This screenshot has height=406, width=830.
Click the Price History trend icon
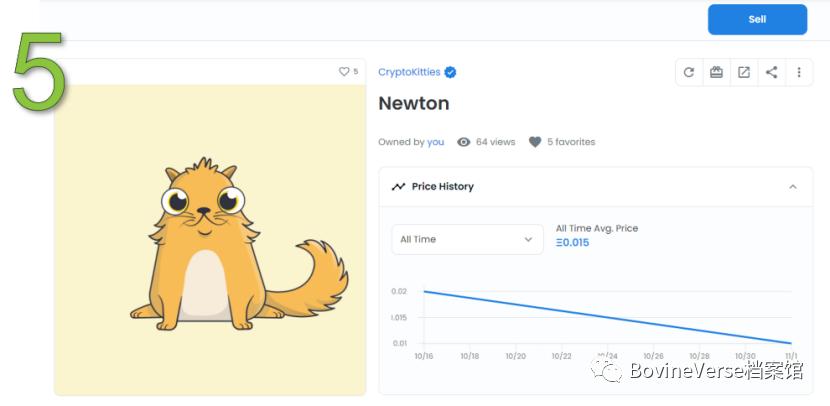coord(398,187)
